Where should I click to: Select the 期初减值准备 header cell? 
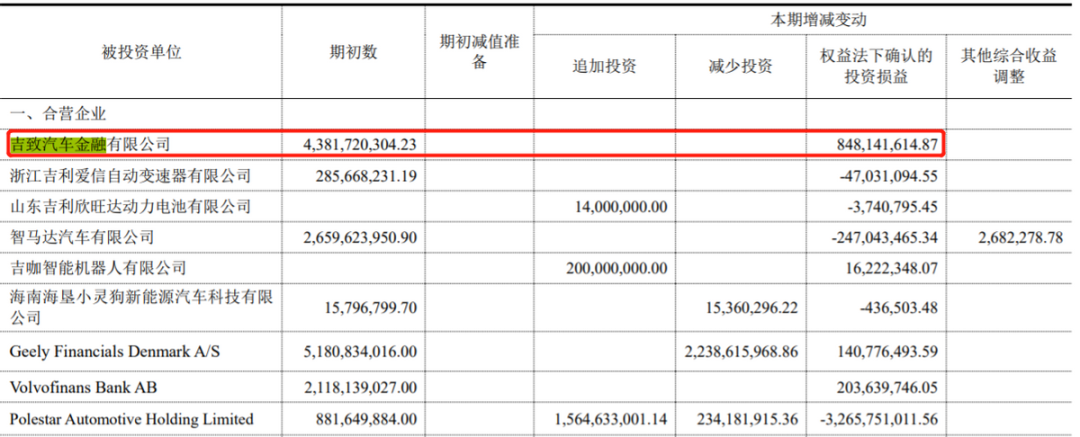[x=479, y=52]
